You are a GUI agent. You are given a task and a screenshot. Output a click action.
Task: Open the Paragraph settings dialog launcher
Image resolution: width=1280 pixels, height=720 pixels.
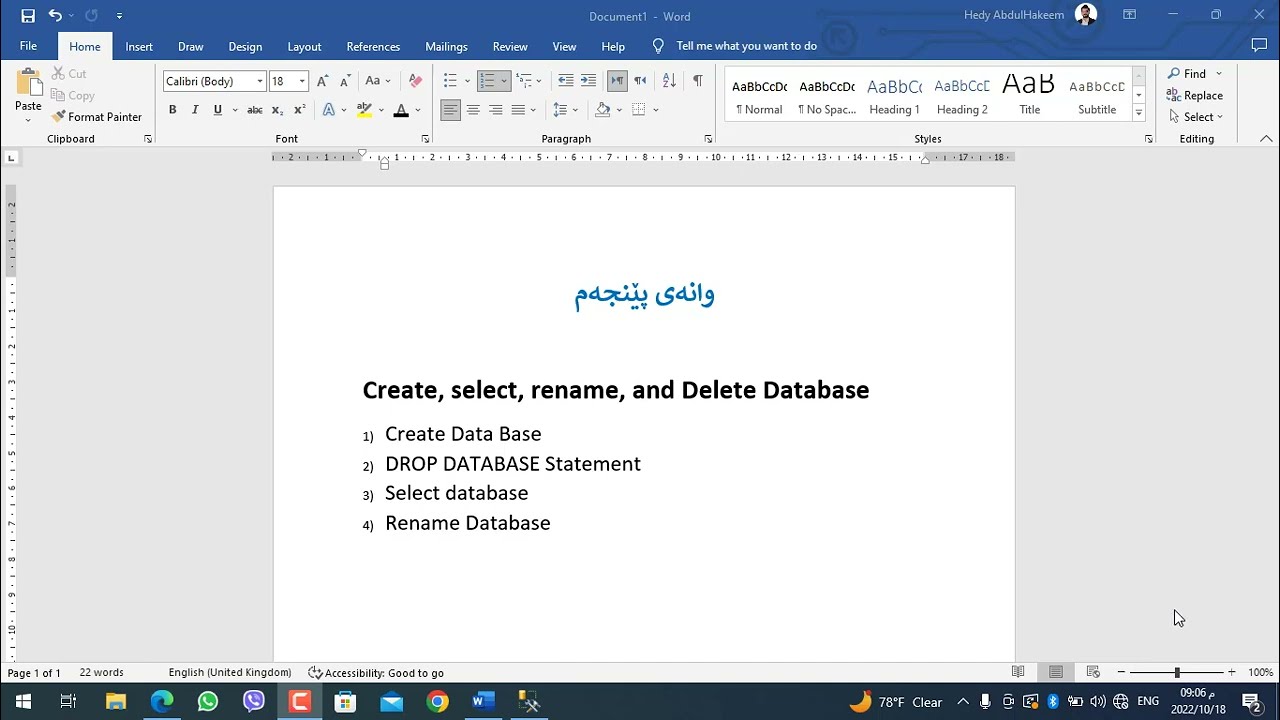tap(708, 139)
